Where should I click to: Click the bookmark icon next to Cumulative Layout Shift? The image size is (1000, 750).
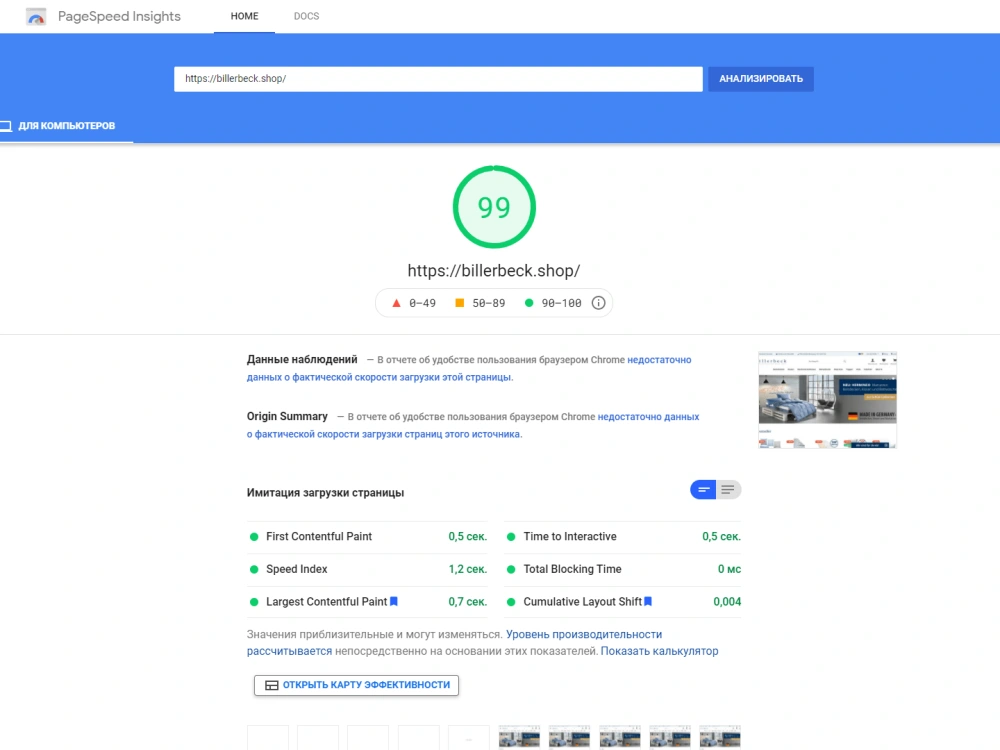[648, 601]
